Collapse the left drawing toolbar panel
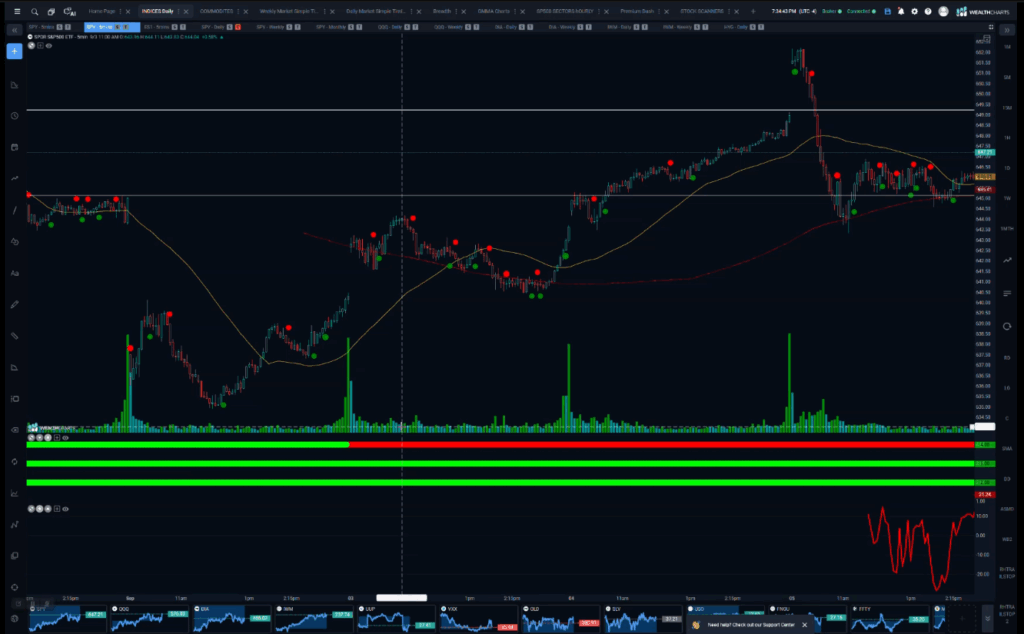This screenshot has width=1024, height=634. (x=15, y=30)
